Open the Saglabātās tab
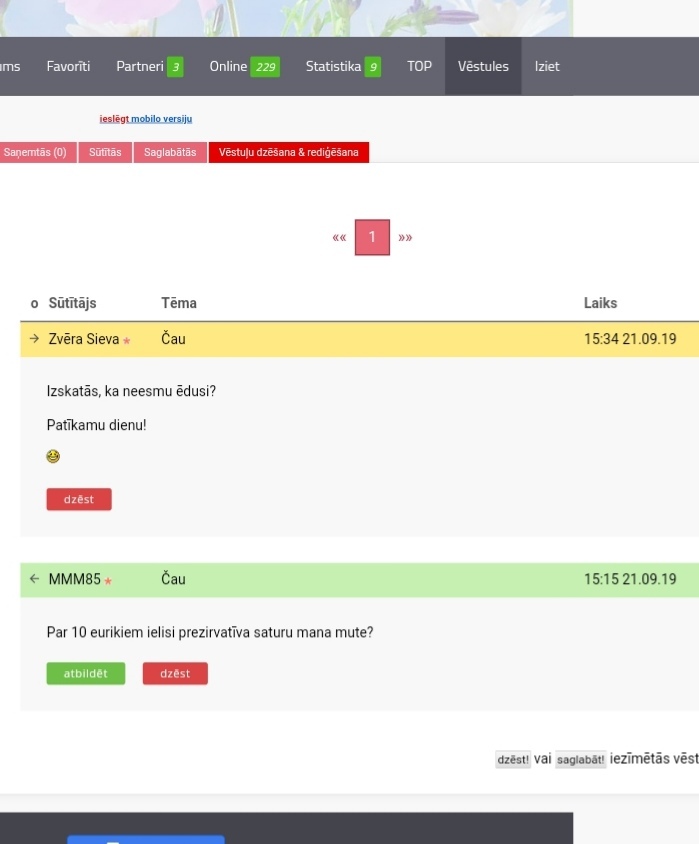 (170, 153)
